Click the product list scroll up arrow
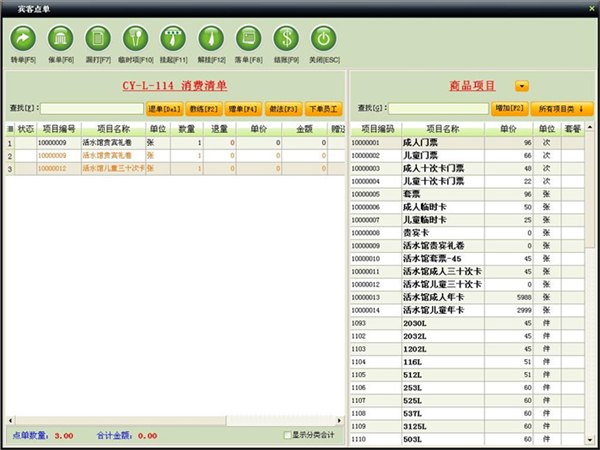 click(590, 127)
